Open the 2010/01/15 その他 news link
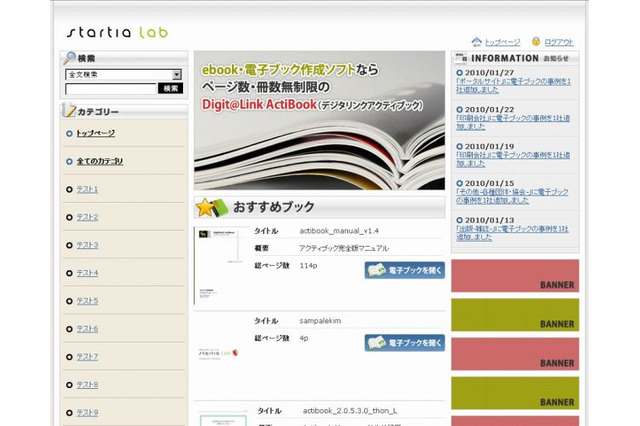The height and width of the screenshot is (426, 640). click(x=512, y=196)
